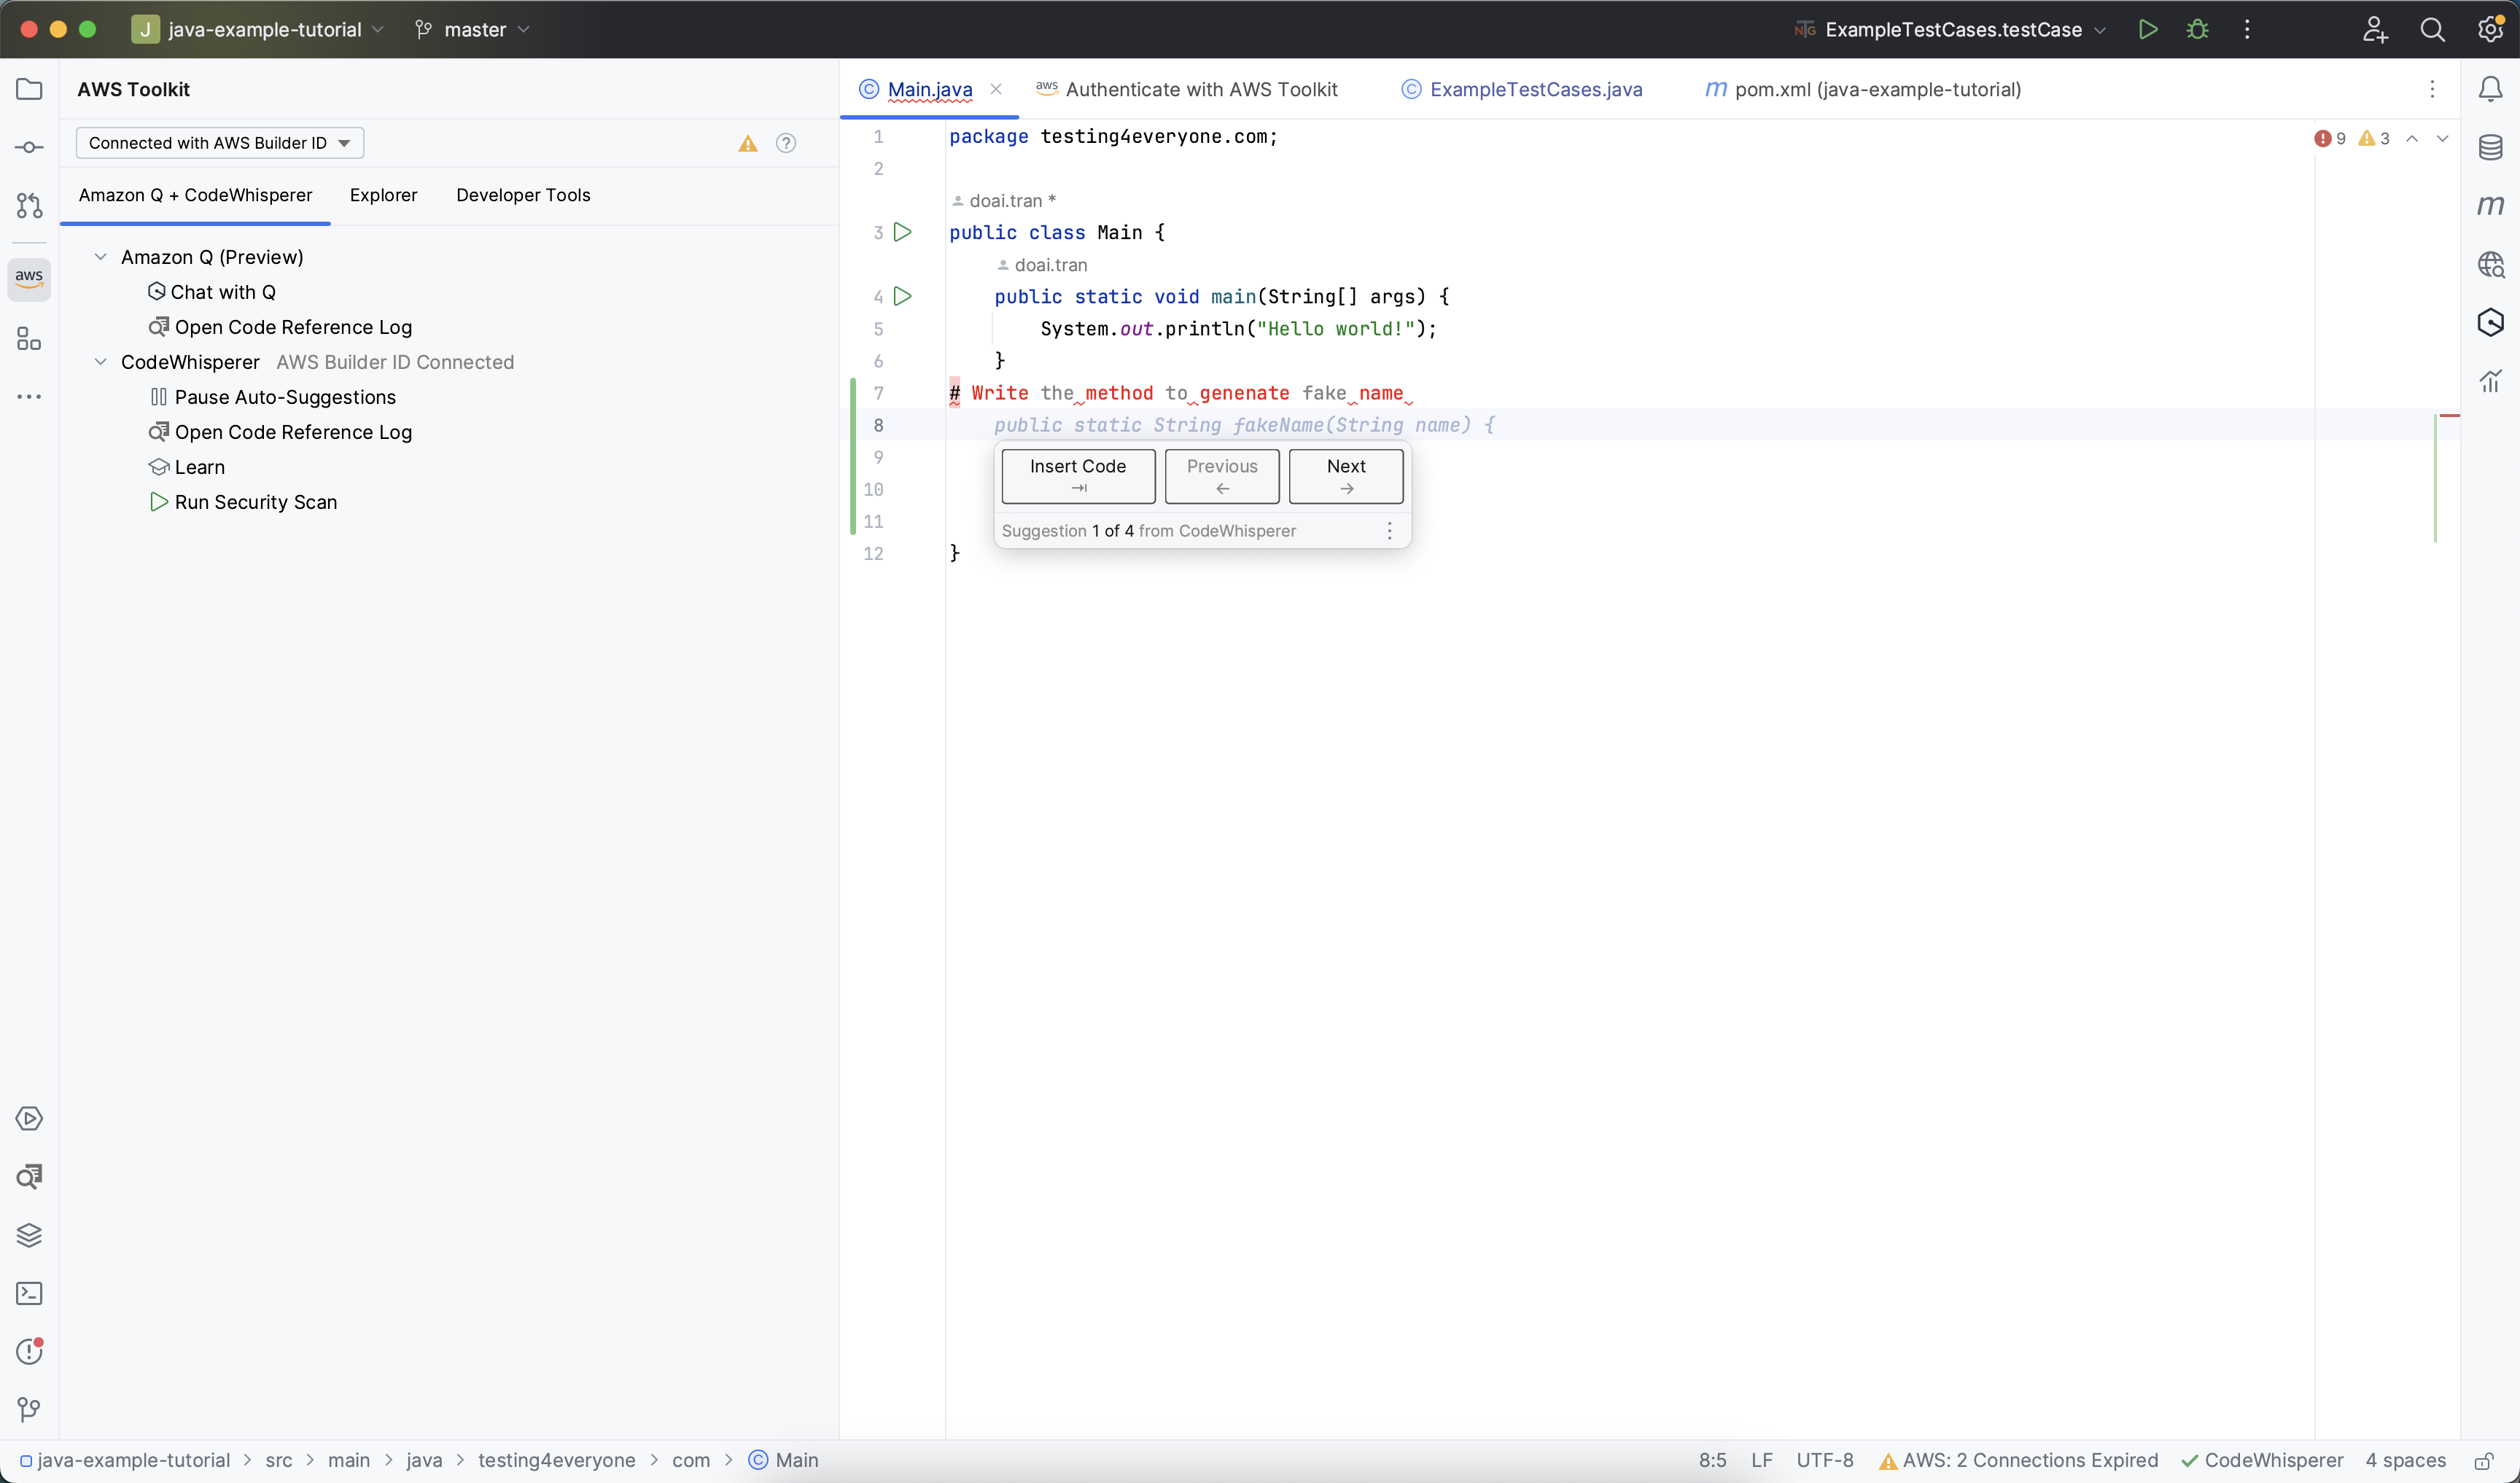Open the Code Reference Log sidebar icon

pos(29,1177)
